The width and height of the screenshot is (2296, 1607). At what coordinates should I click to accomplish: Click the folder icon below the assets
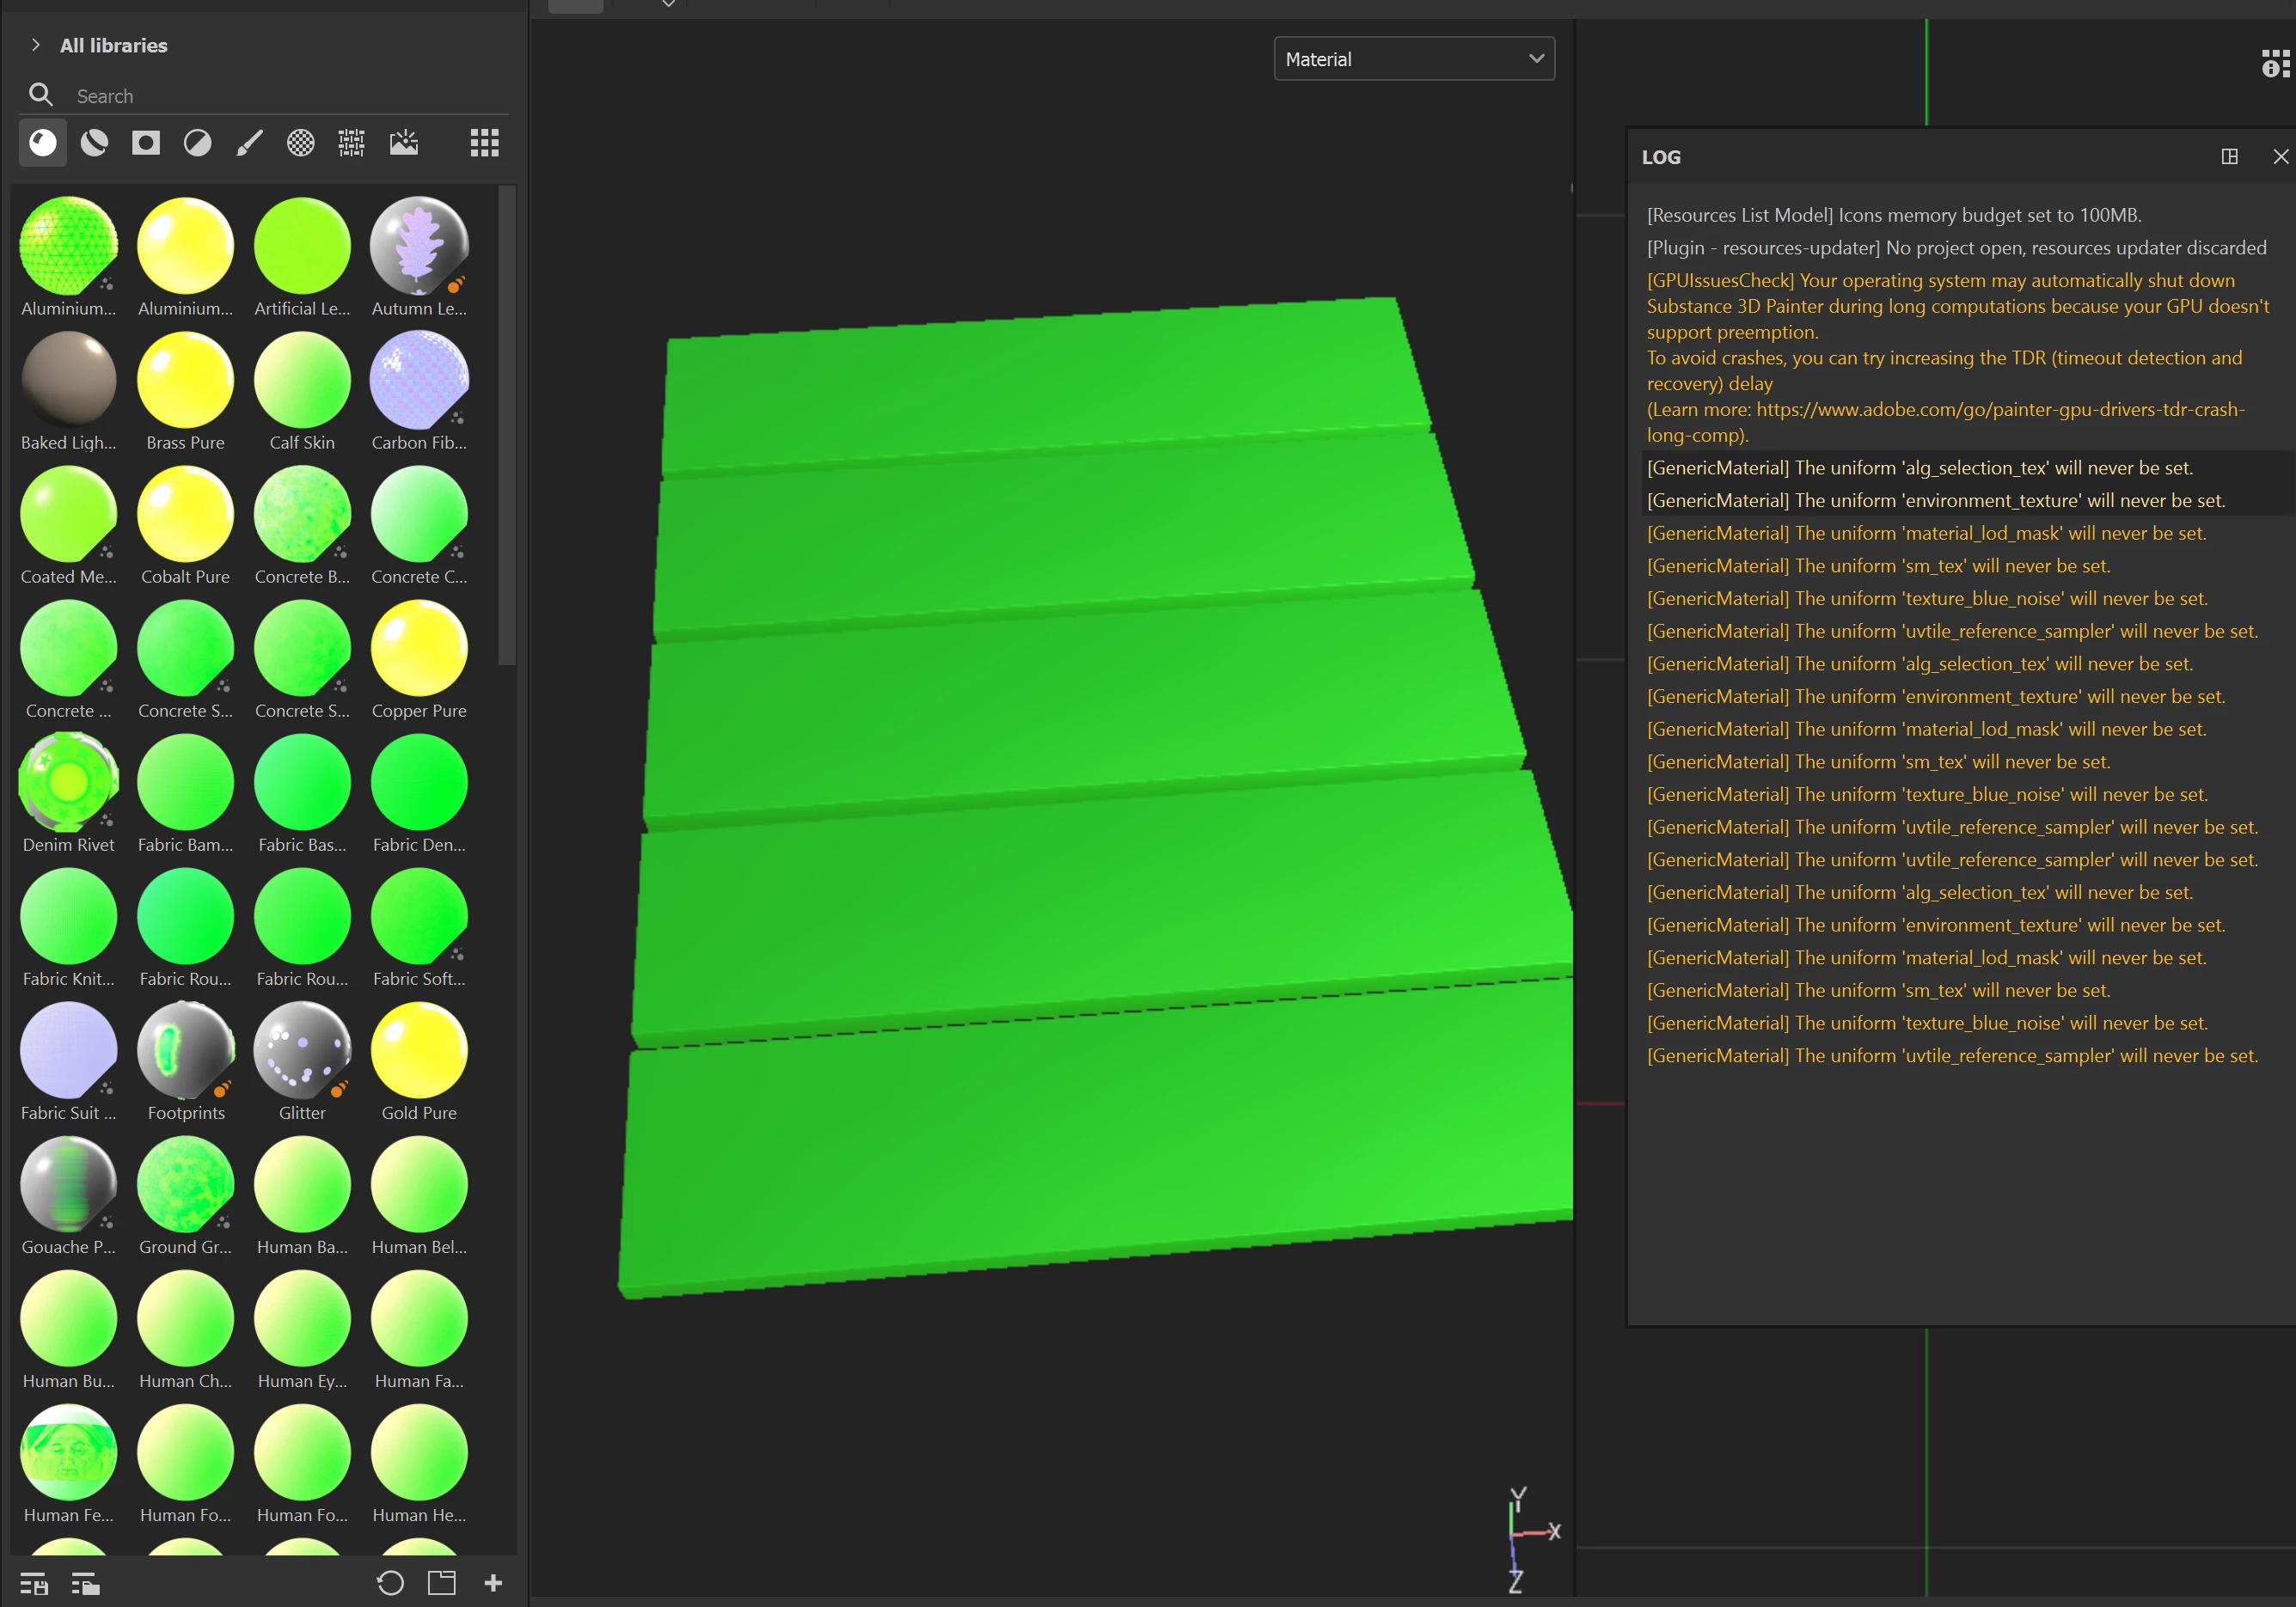[x=442, y=1583]
